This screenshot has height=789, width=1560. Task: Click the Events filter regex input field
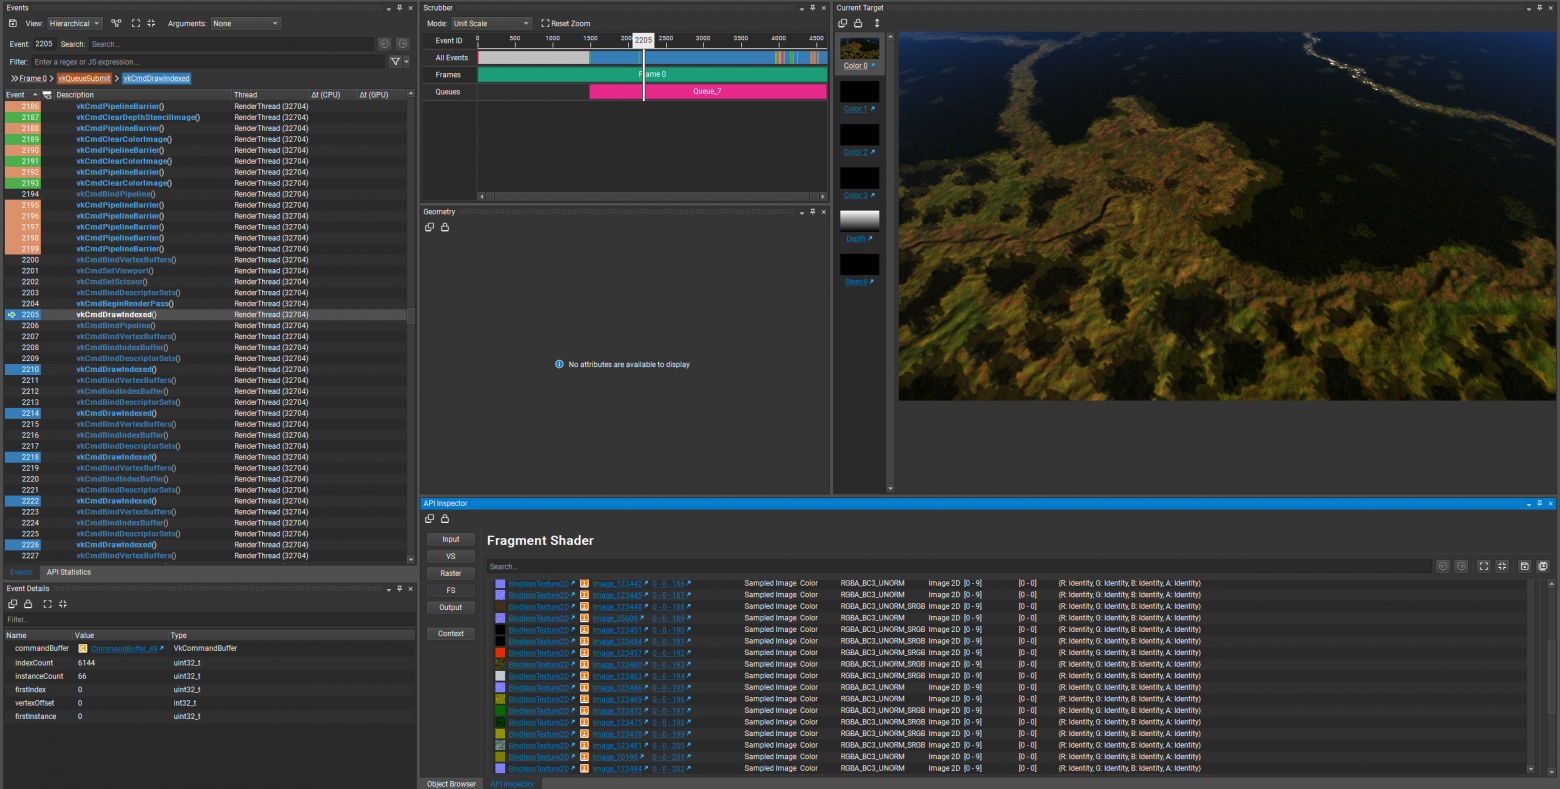[209, 62]
